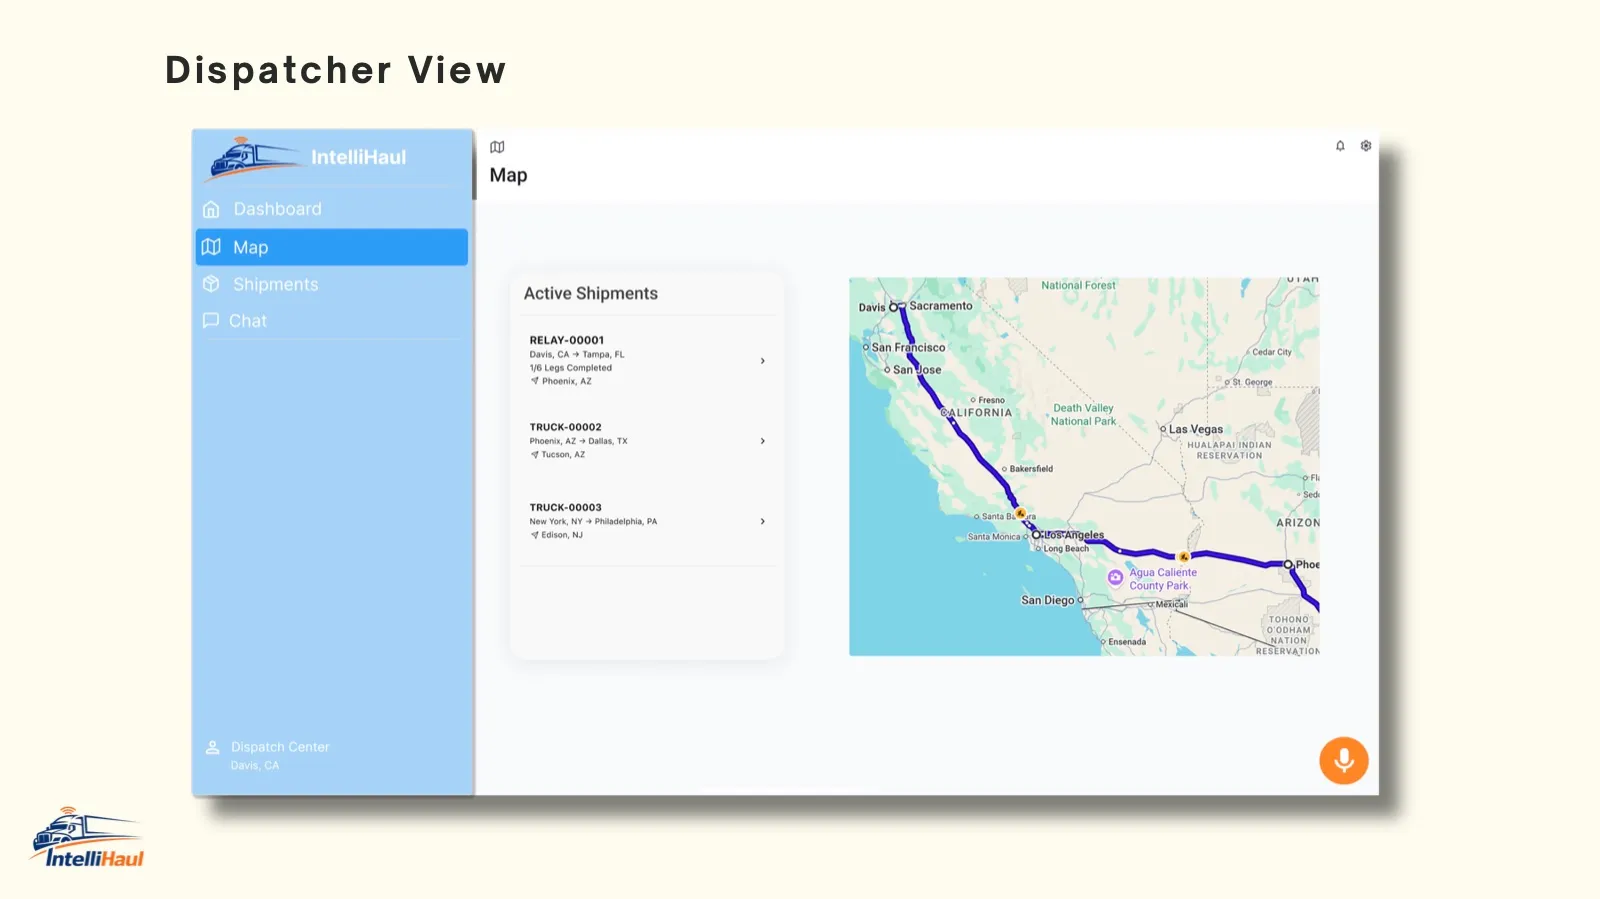This screenshot has height=899, width=1600.
Task: Click the San Jose label on the map
Action: [917, 370]
